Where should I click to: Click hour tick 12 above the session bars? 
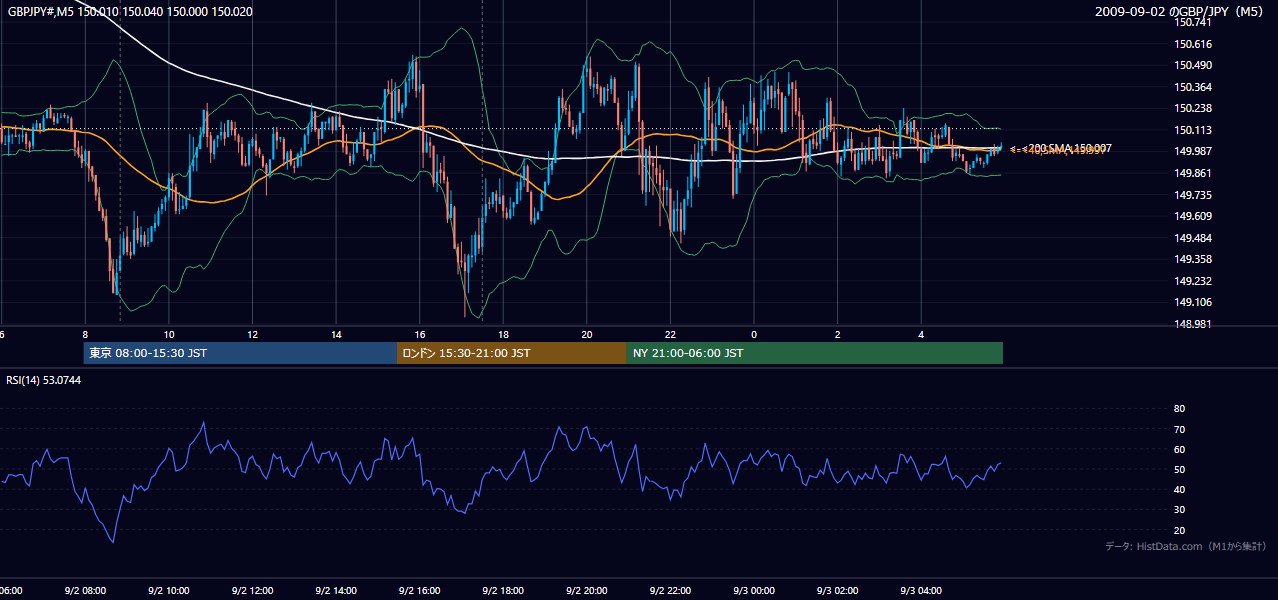(252, 334)
